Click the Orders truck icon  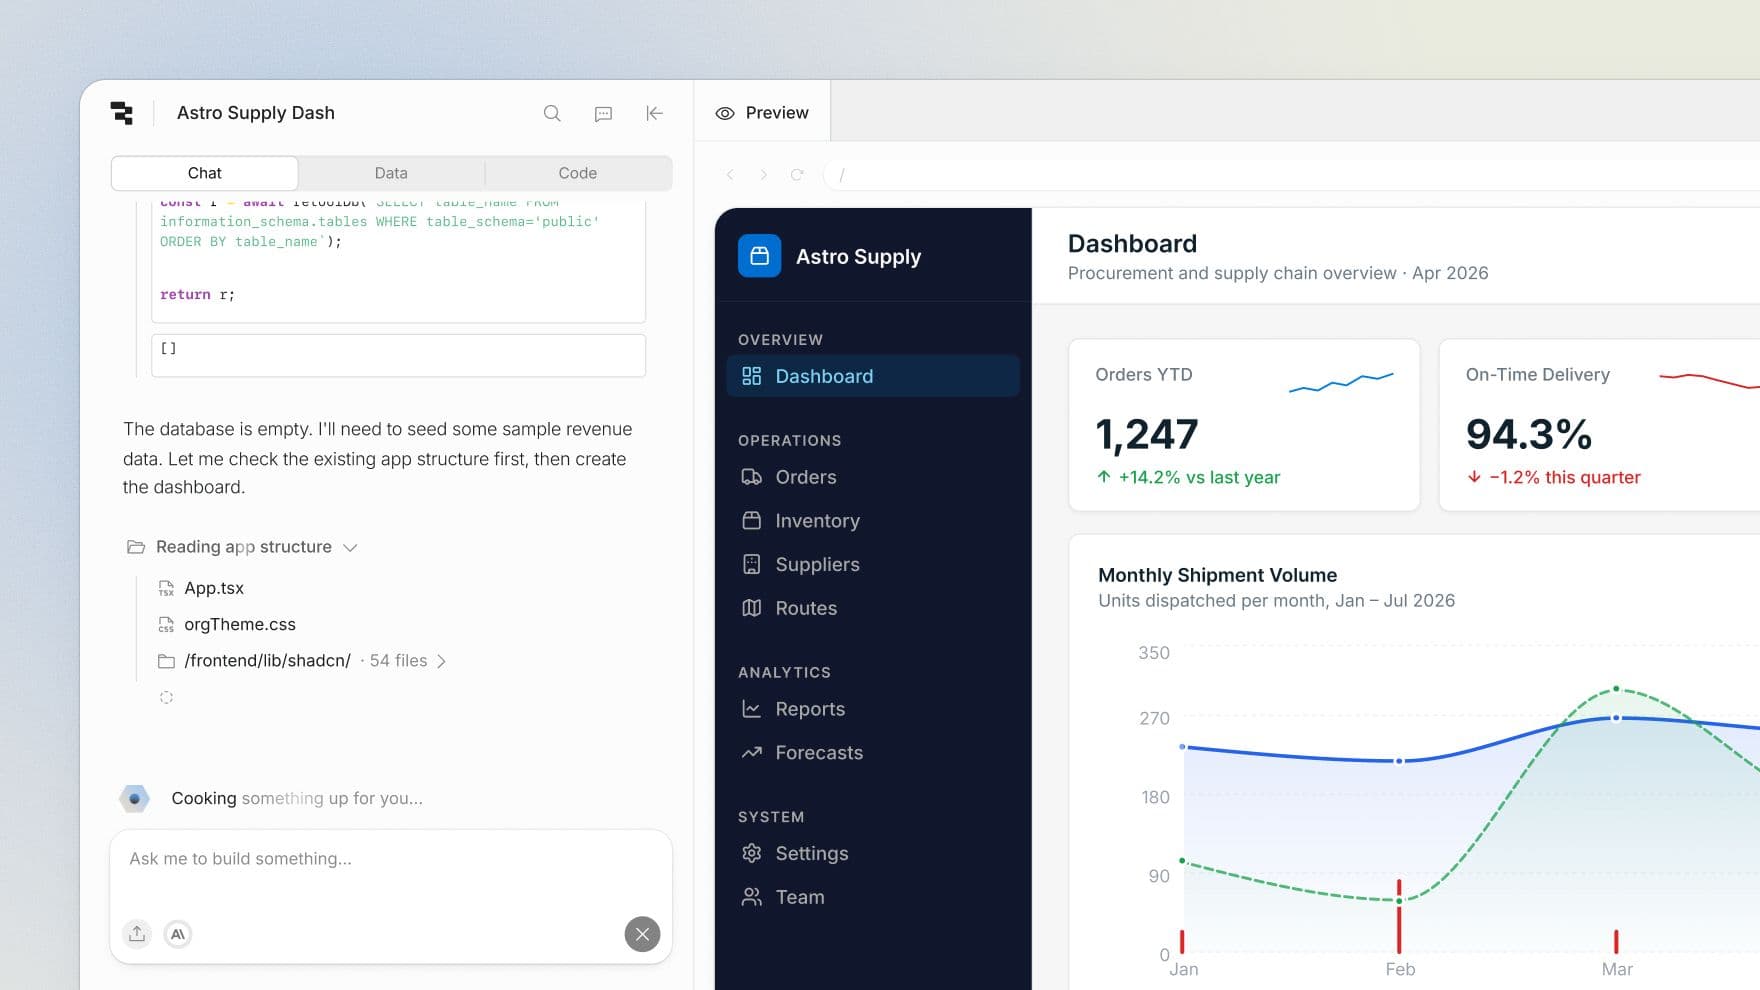click(x=752, y=477)
